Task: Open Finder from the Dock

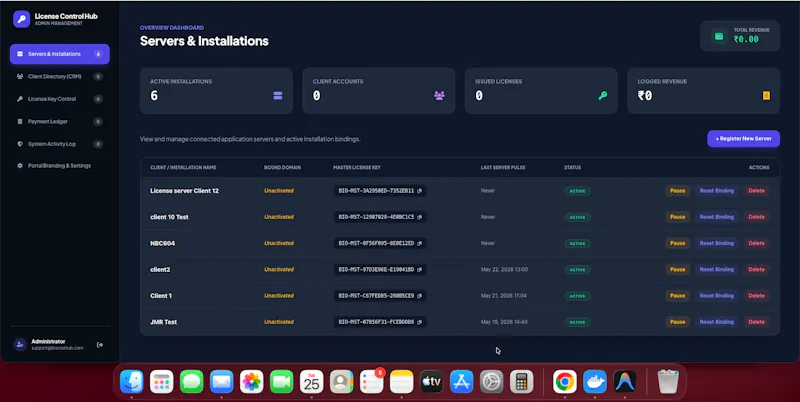Action: tap(132, 382)
